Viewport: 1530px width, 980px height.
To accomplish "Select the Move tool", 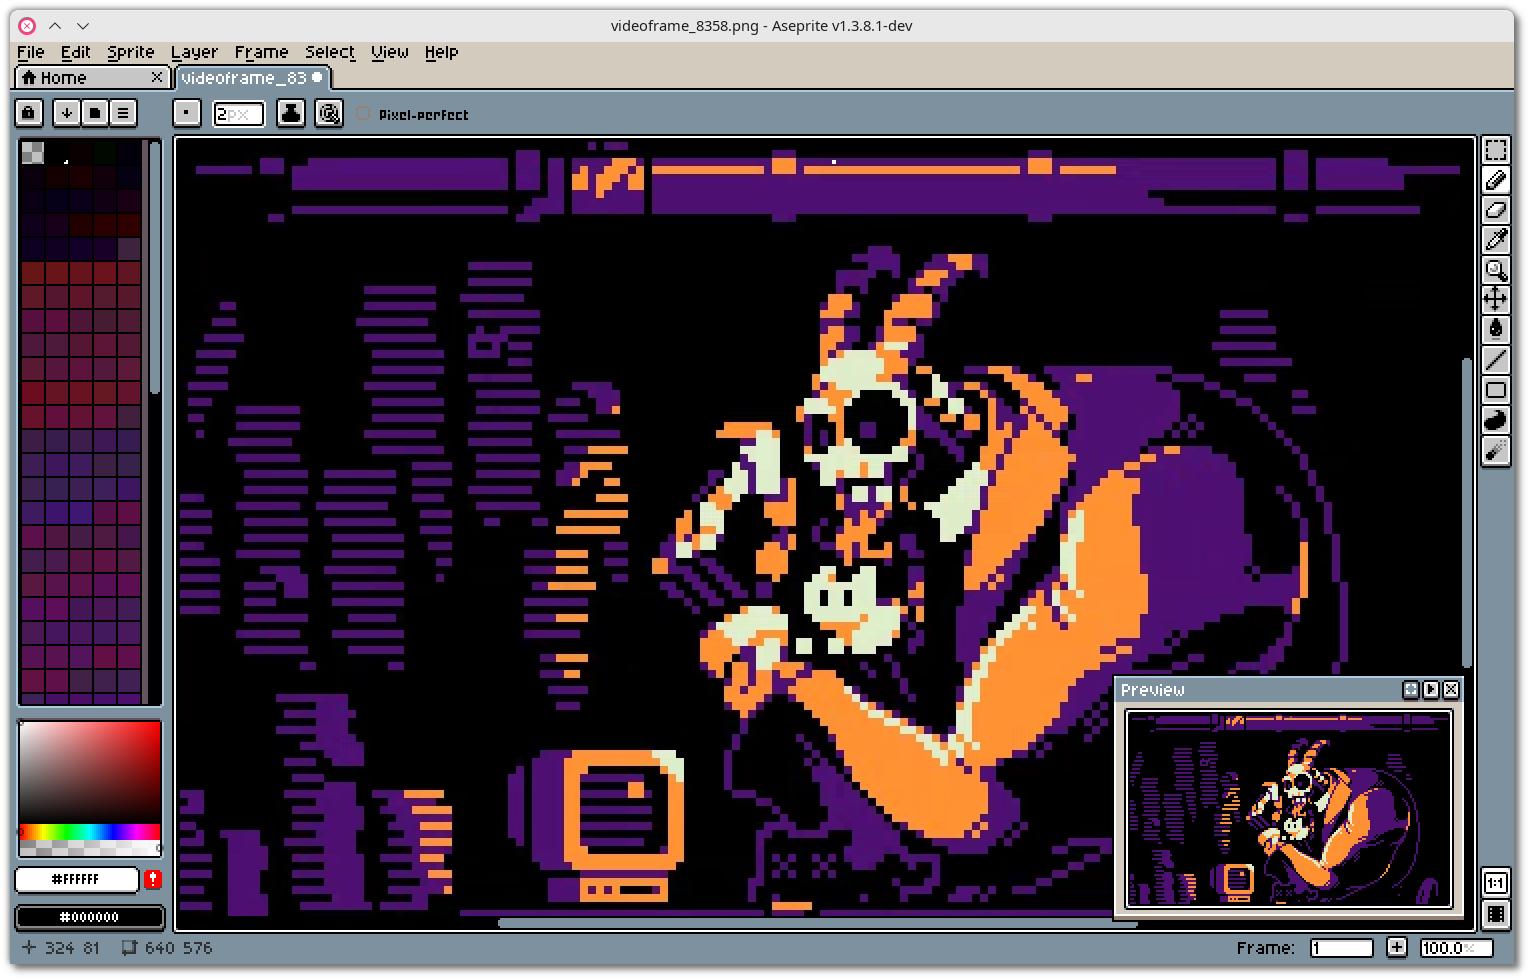I will [1495, 299].
